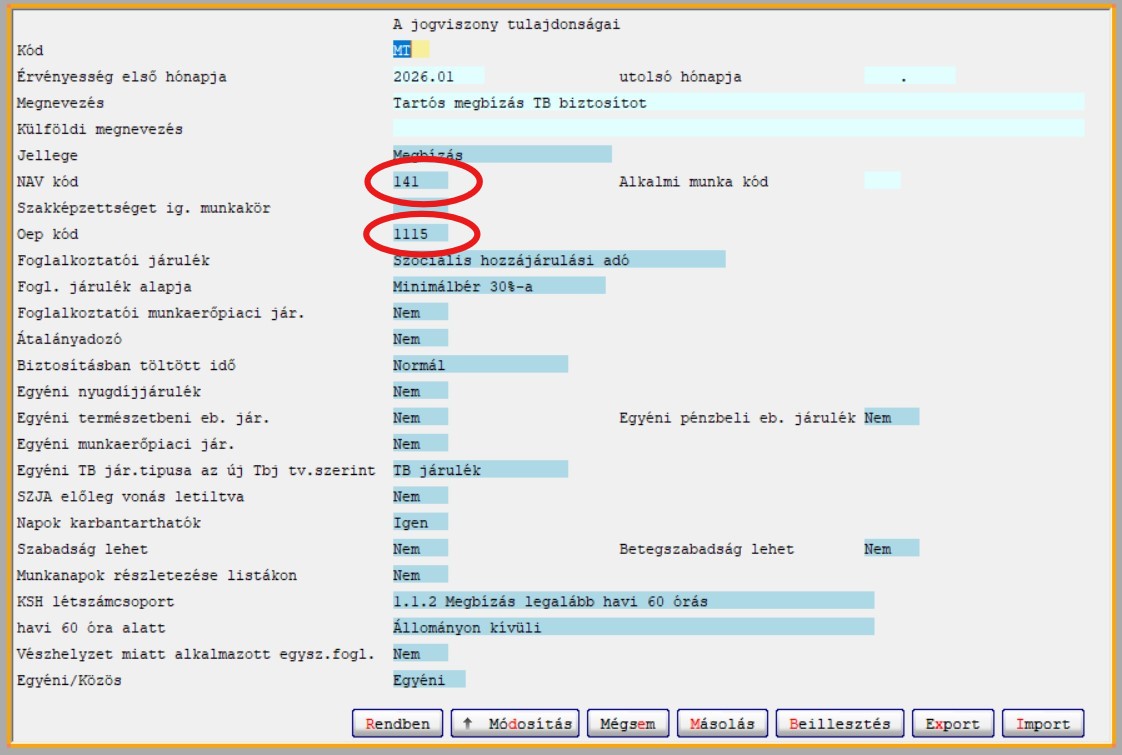Toggle Betegszabadság lehet Nem value
1122x755 pixels.
click(x=891, y=549)
